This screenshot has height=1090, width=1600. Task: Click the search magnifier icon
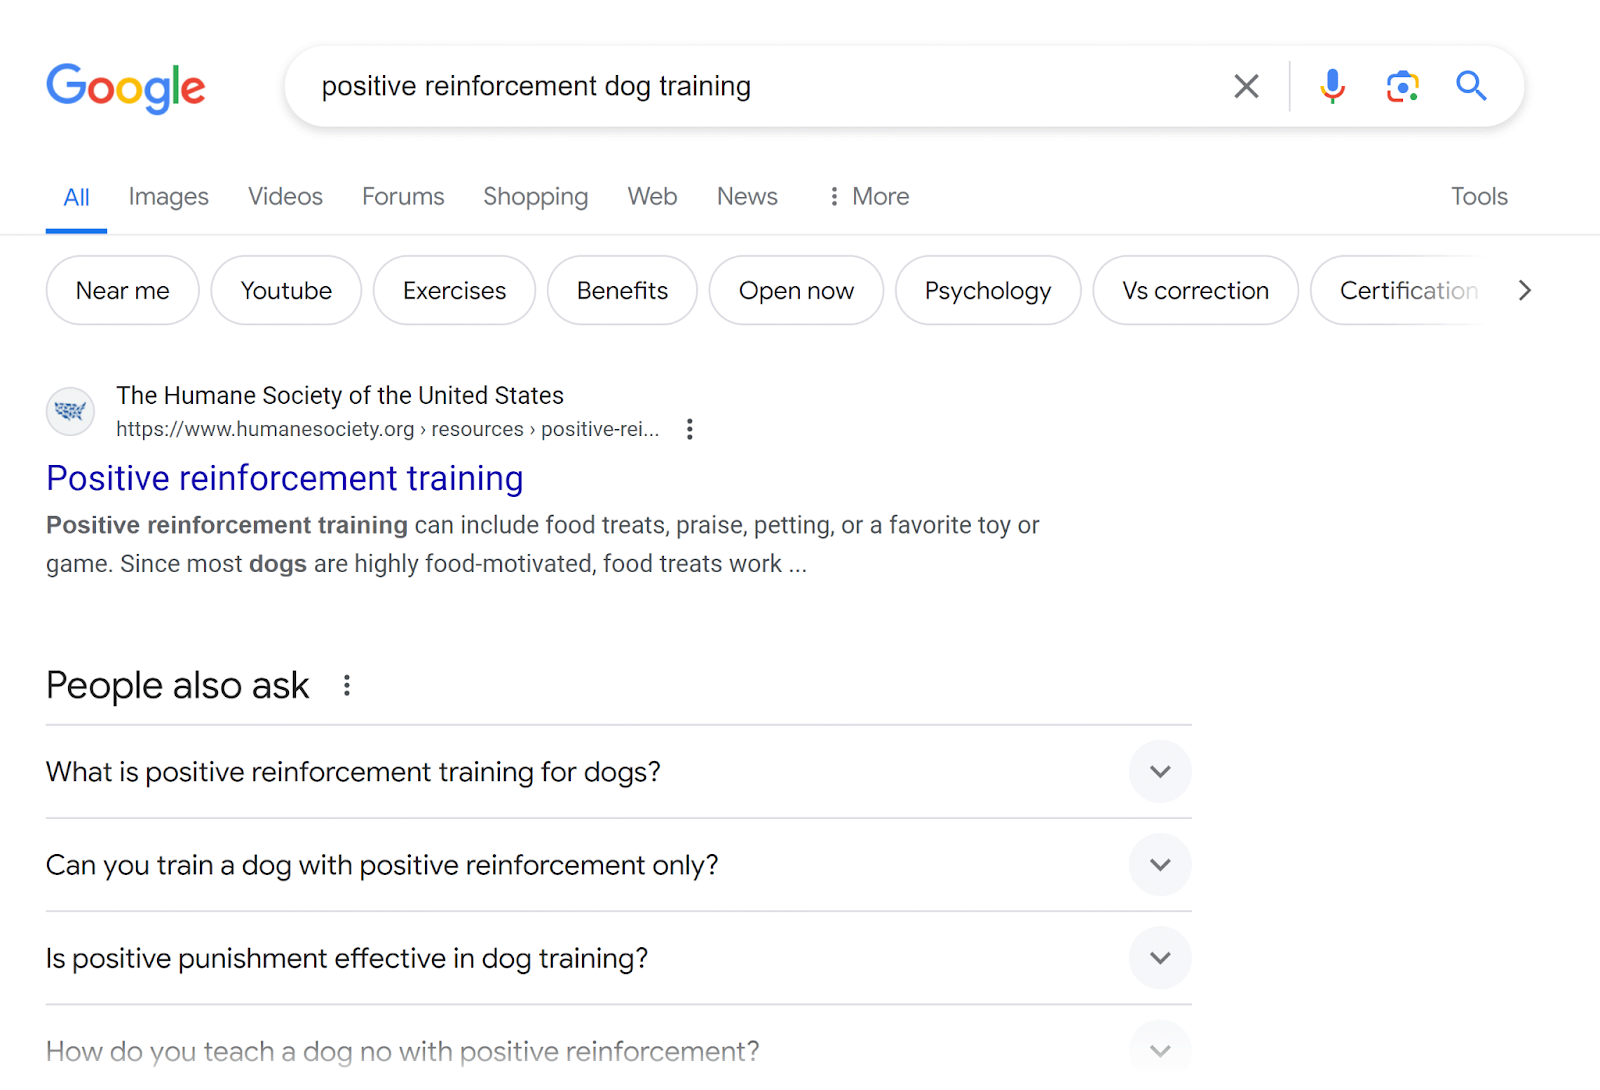[x=1471, y=86]
